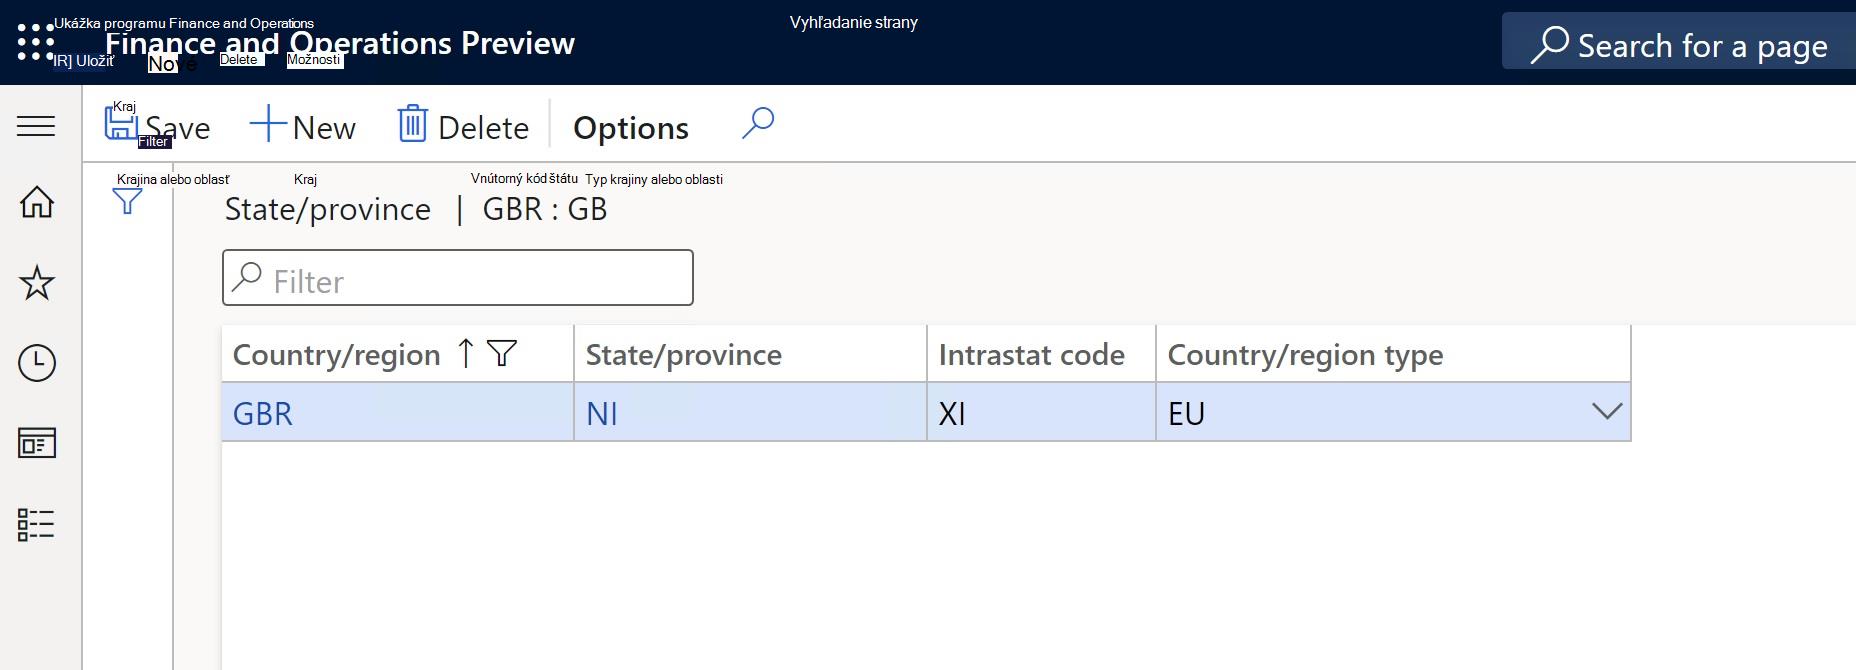Click into the Filter text box
Viewport: 1856px width, 670px height.
click(458, 278)
